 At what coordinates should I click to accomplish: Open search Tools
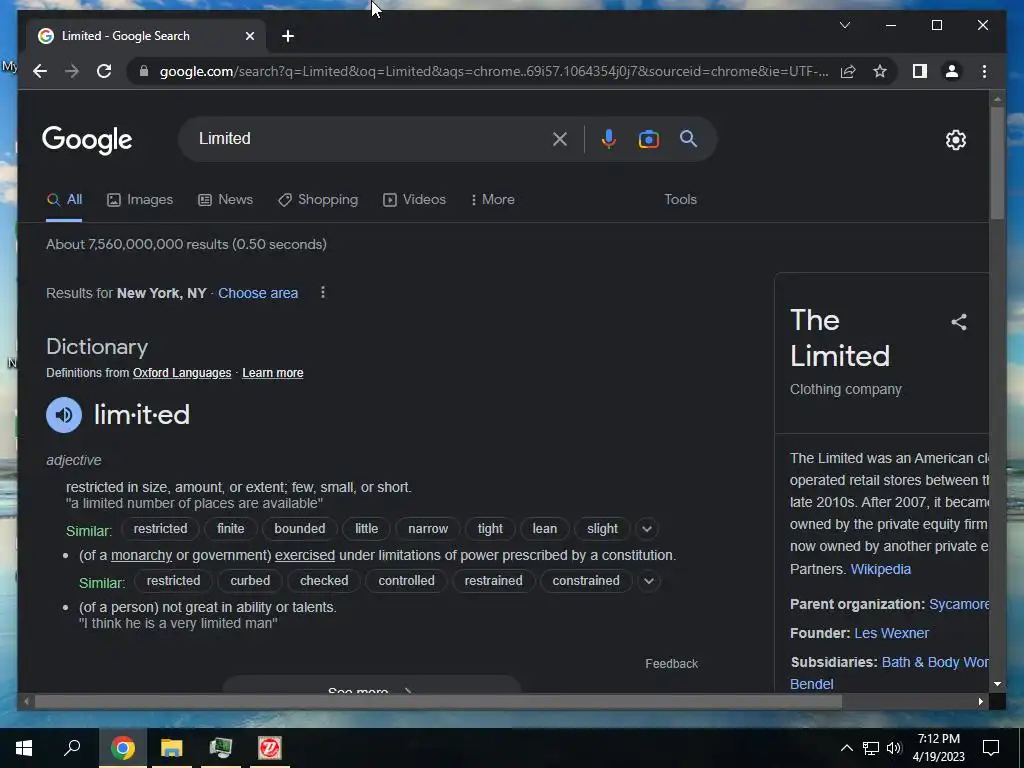[680, 200]
